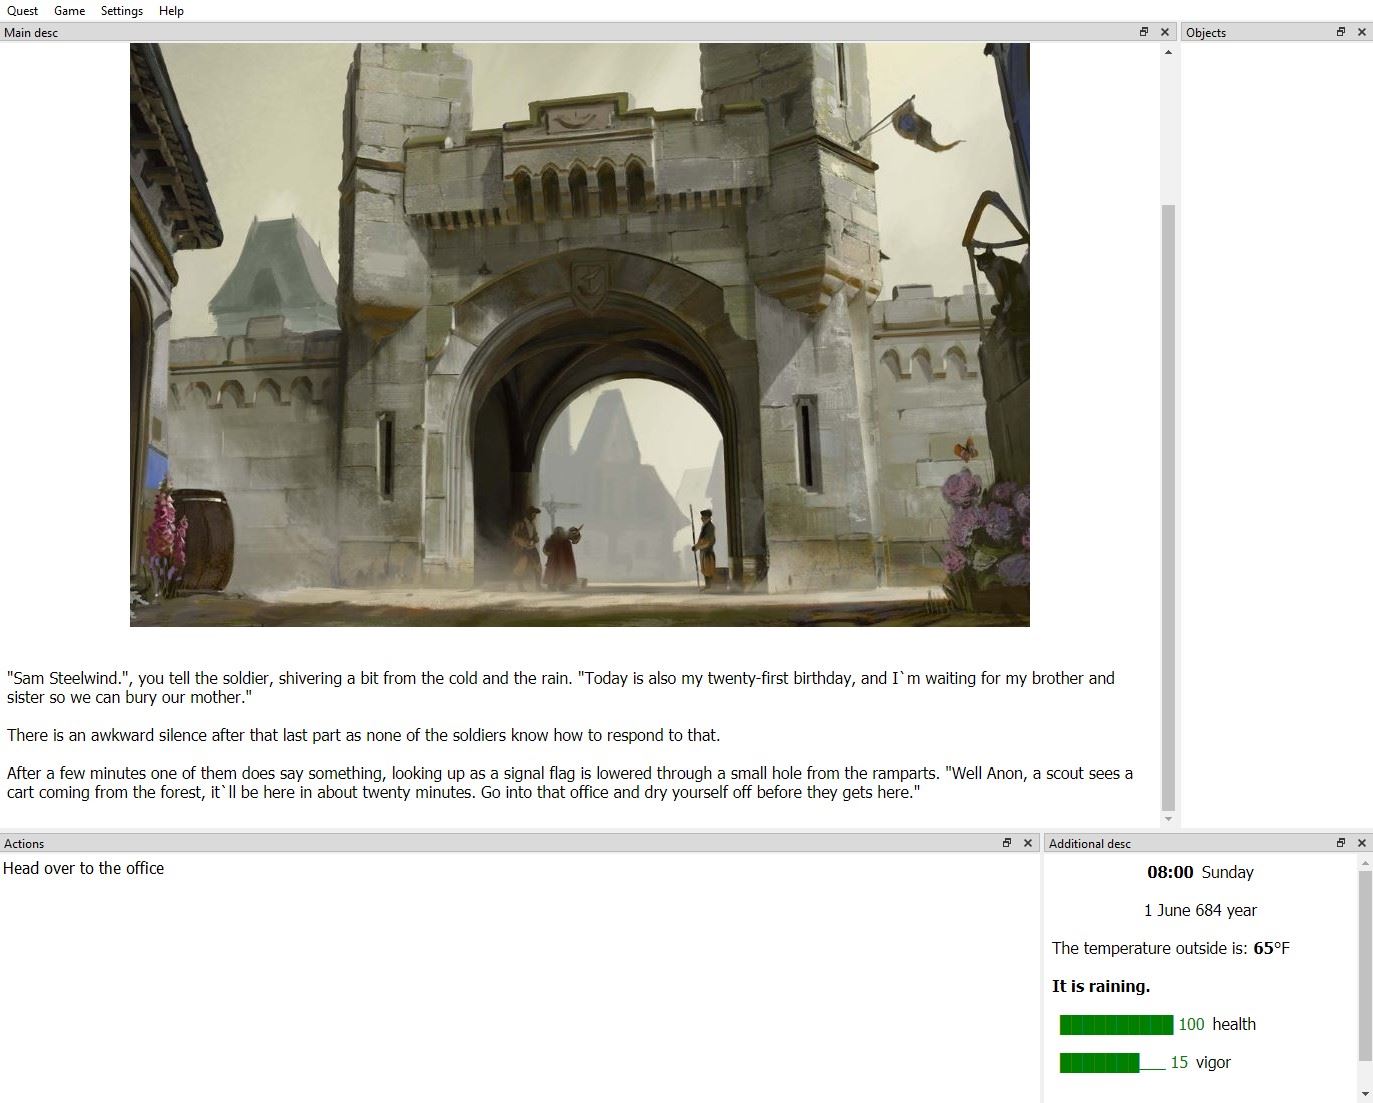This screenshot has width=1373, height=1103.
Task: Close the Actions panel
Action: 1027,843
